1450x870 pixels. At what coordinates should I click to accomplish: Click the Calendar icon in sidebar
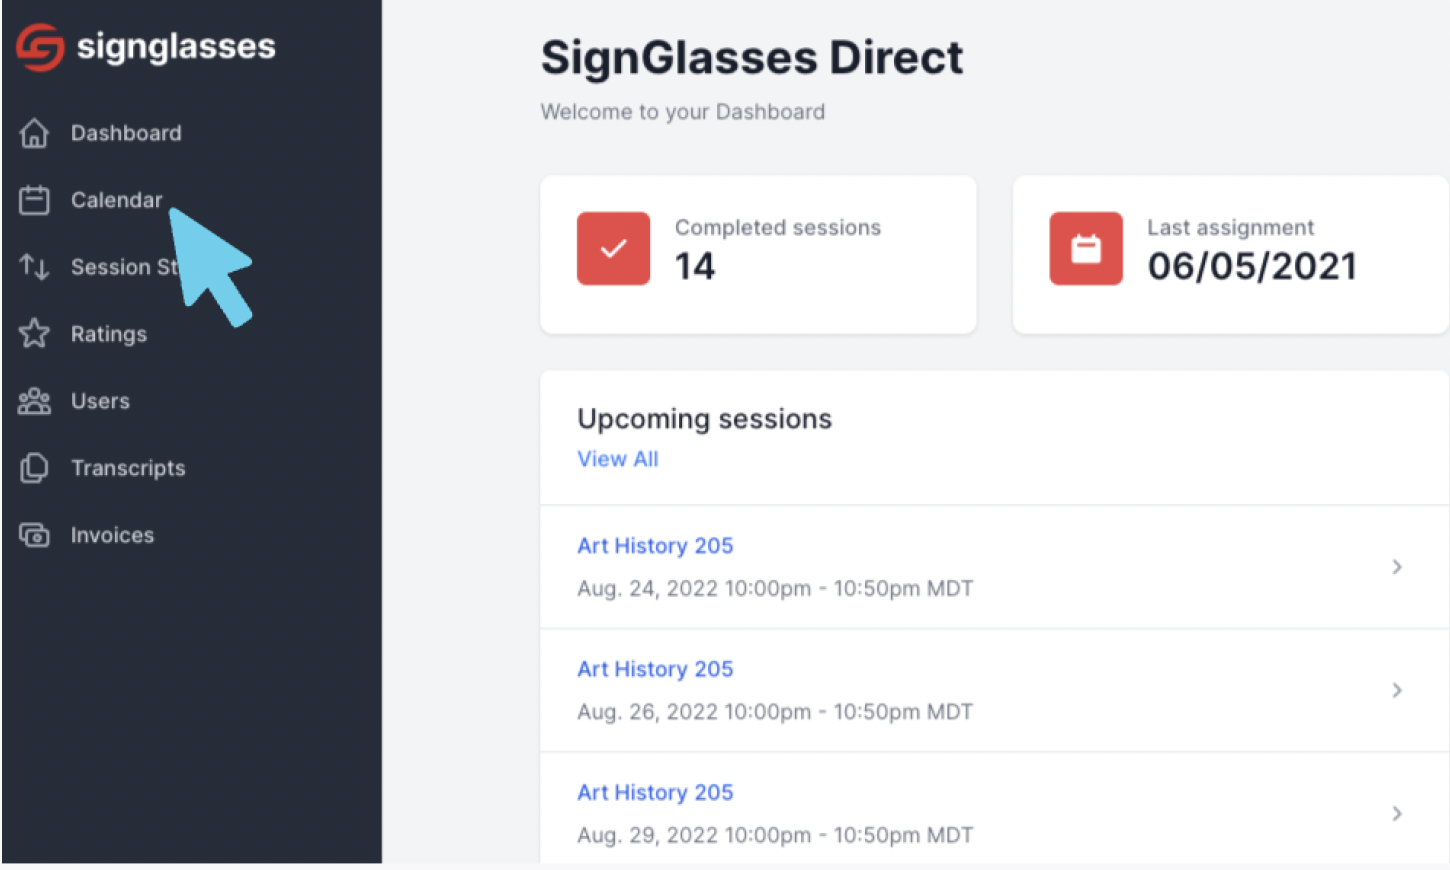[x=34, y=200]
